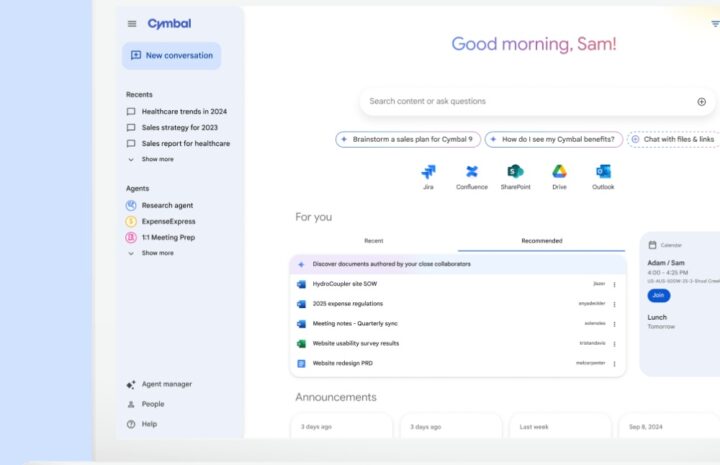Screen dimensions: 720x465
Task: Click Chat with files & links chip
Action: pyautogui.click(x=674, y=139)
